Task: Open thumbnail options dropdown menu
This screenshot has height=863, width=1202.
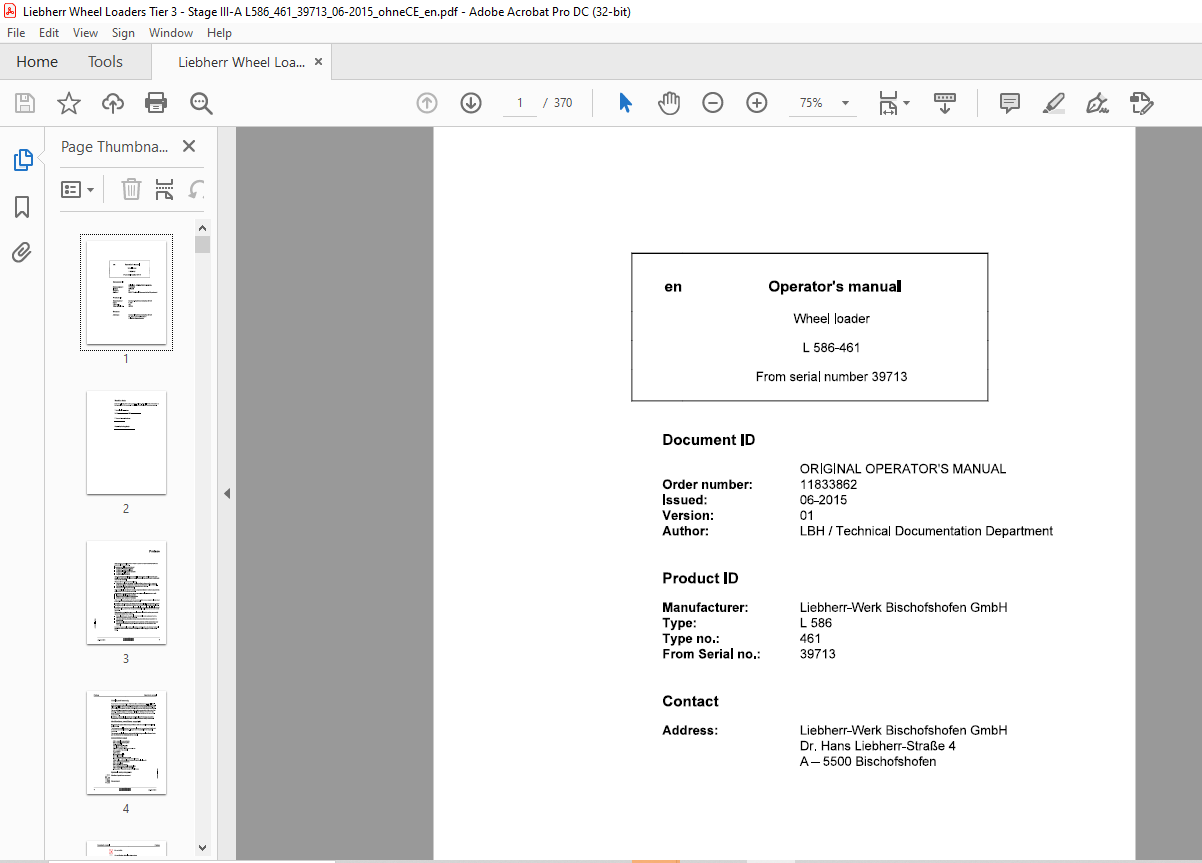Action: [x=78, y=189]
